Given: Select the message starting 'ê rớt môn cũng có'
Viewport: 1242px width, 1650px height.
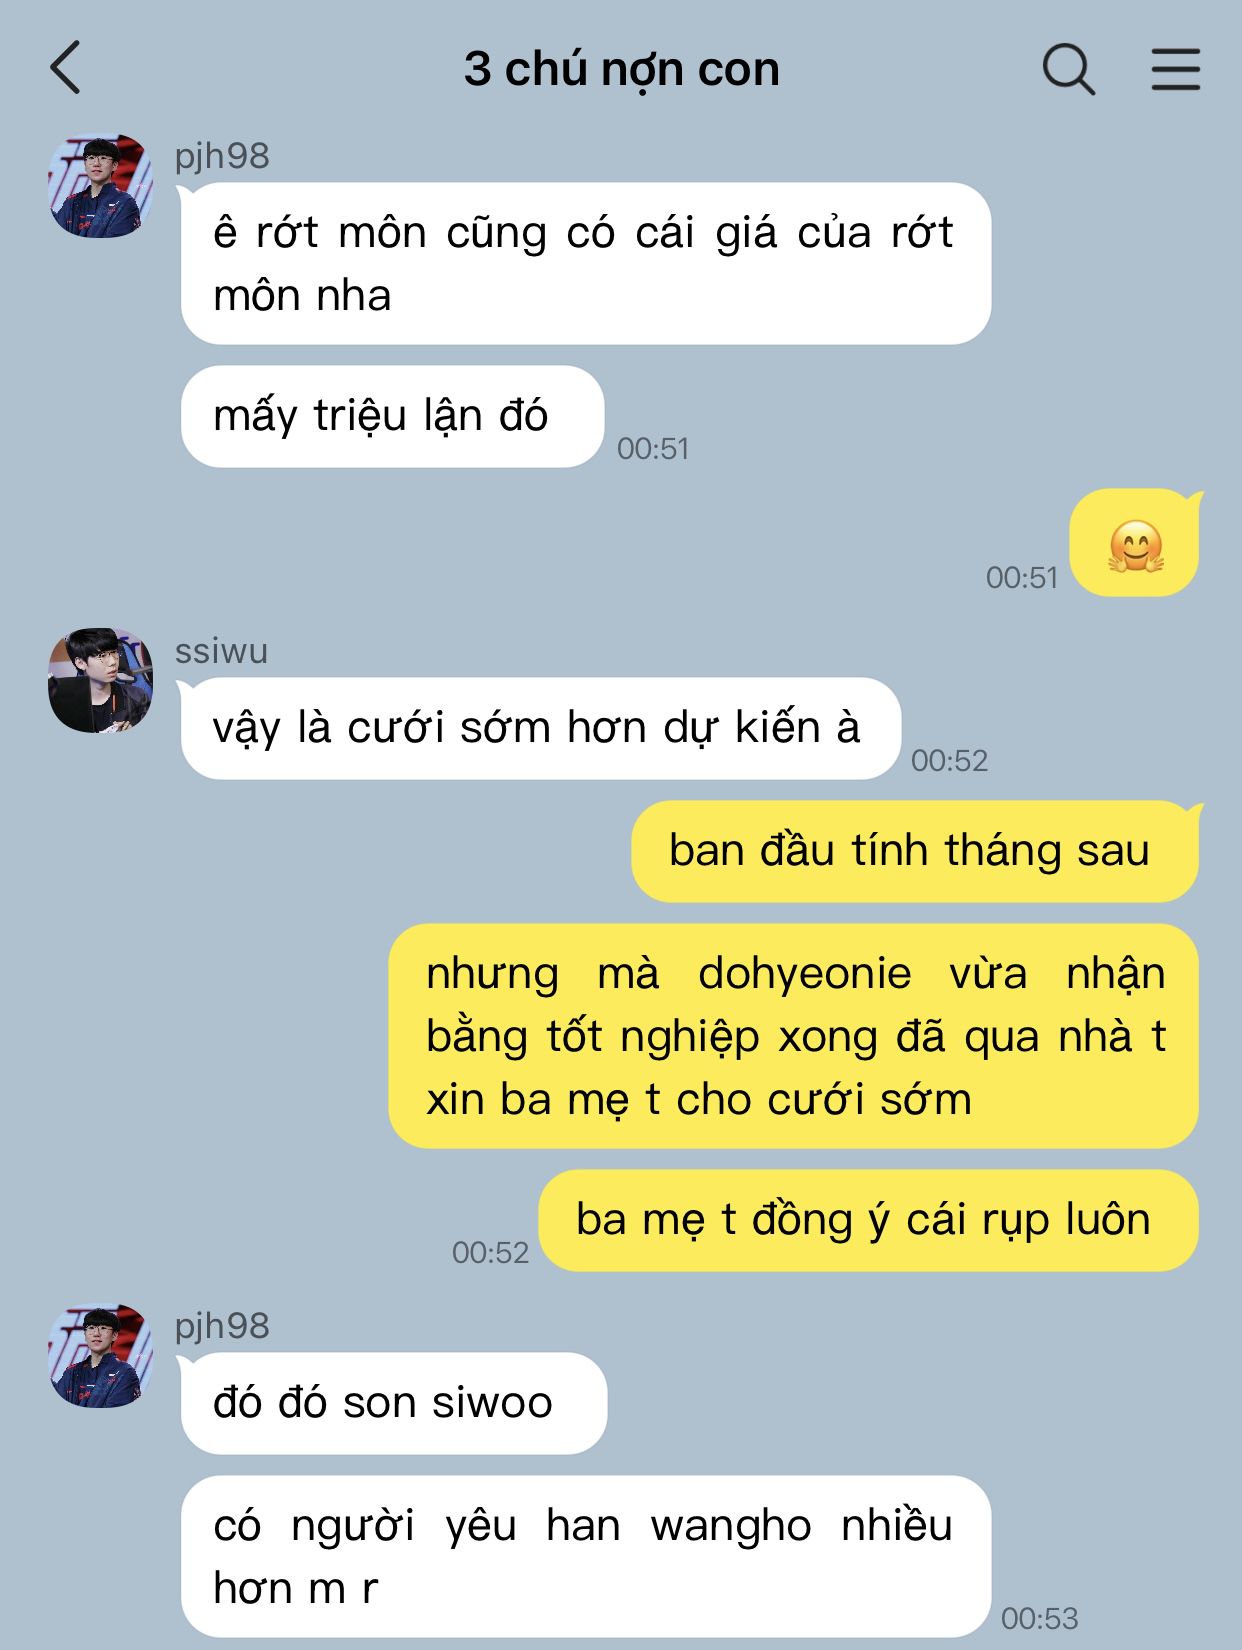Looking at the screenshot, I should coord(586,264).
